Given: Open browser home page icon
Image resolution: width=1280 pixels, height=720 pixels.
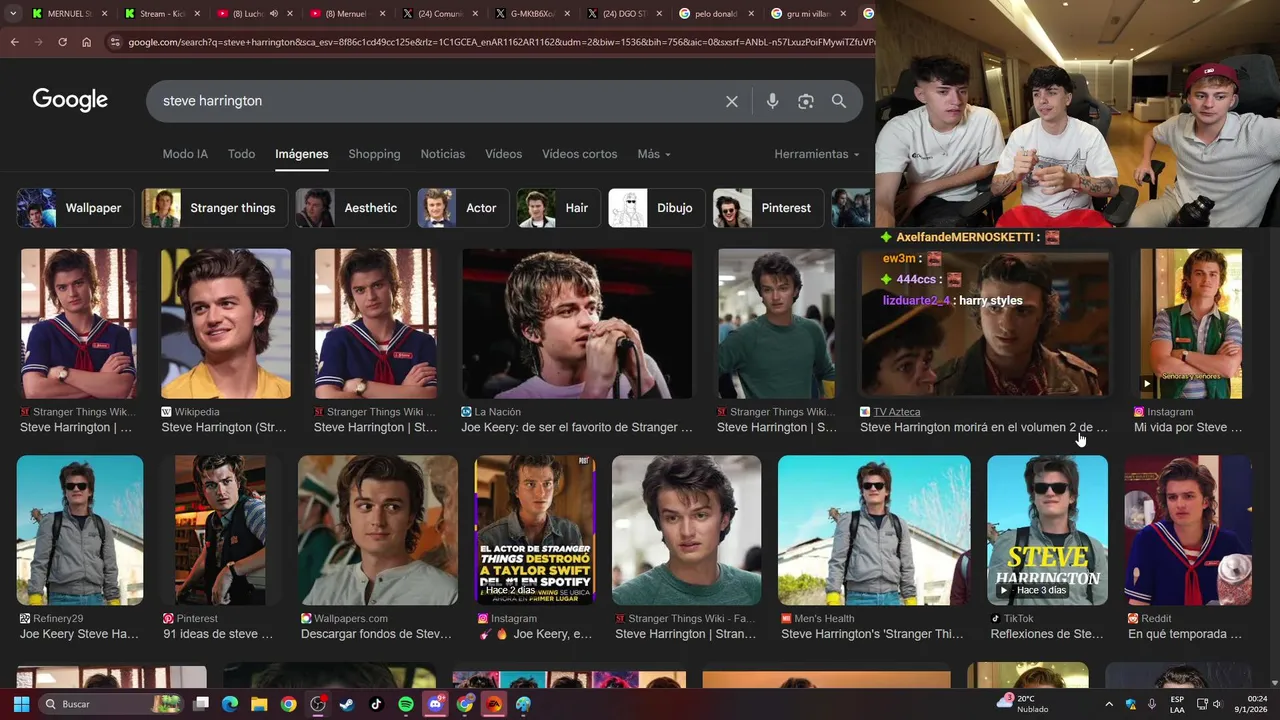Looking at the screenshot, I should click(x=87, y=42).
